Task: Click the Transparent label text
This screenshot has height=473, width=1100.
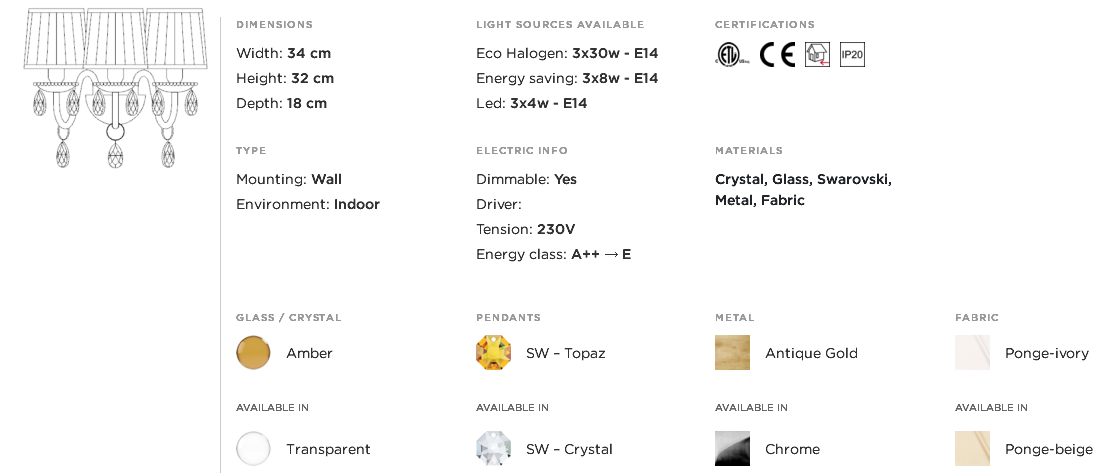Action: (x=328, y=449)
